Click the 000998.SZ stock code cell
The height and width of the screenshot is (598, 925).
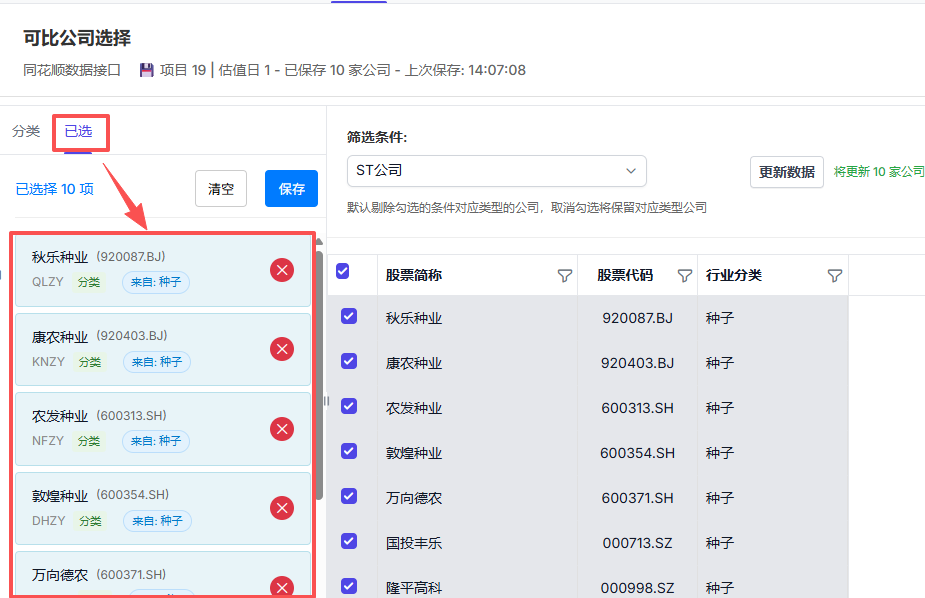tap(637, 588)
